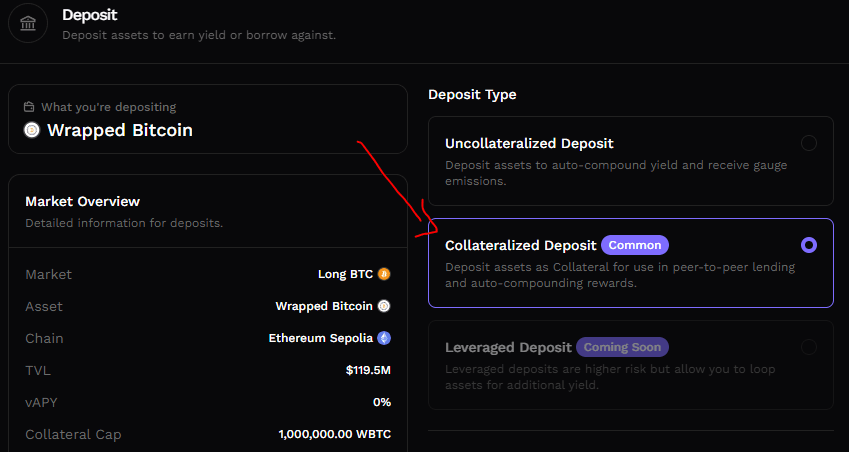849x452 pixels.
Task: Select the Uncollateralized Deposit radio button
Action: point(809,143)
